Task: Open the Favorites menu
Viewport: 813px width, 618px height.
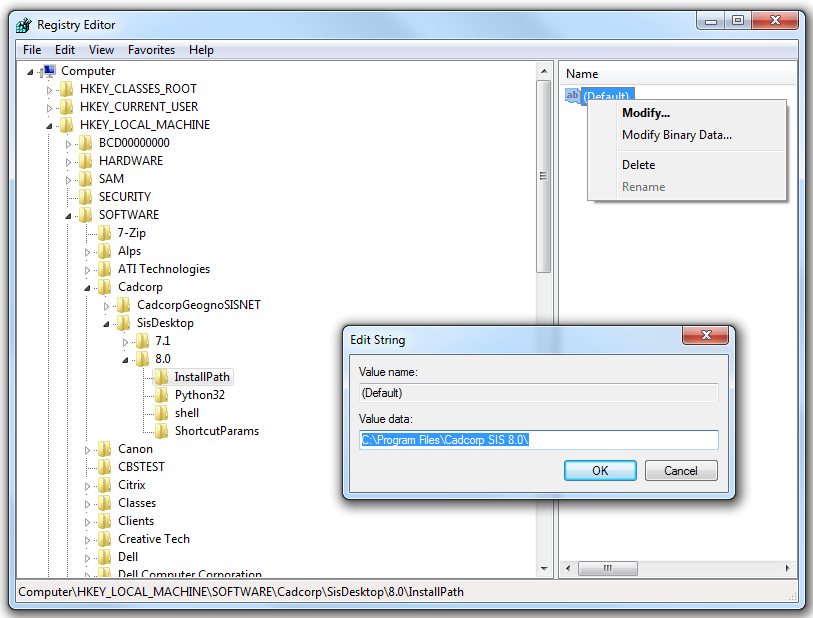Action: pos(151,50)
